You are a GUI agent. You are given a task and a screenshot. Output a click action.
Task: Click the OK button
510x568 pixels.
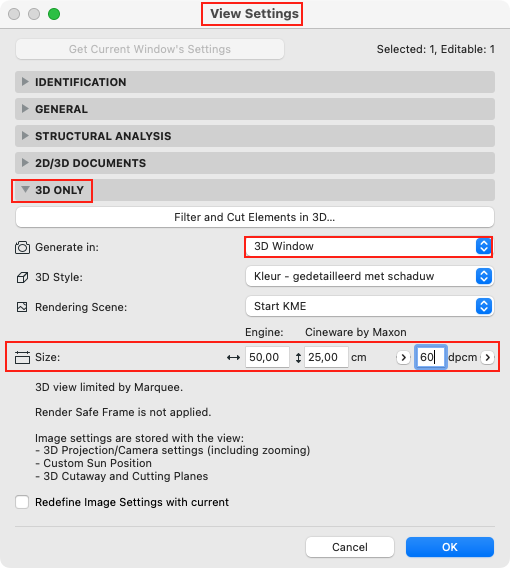click(x=450, y=547)
